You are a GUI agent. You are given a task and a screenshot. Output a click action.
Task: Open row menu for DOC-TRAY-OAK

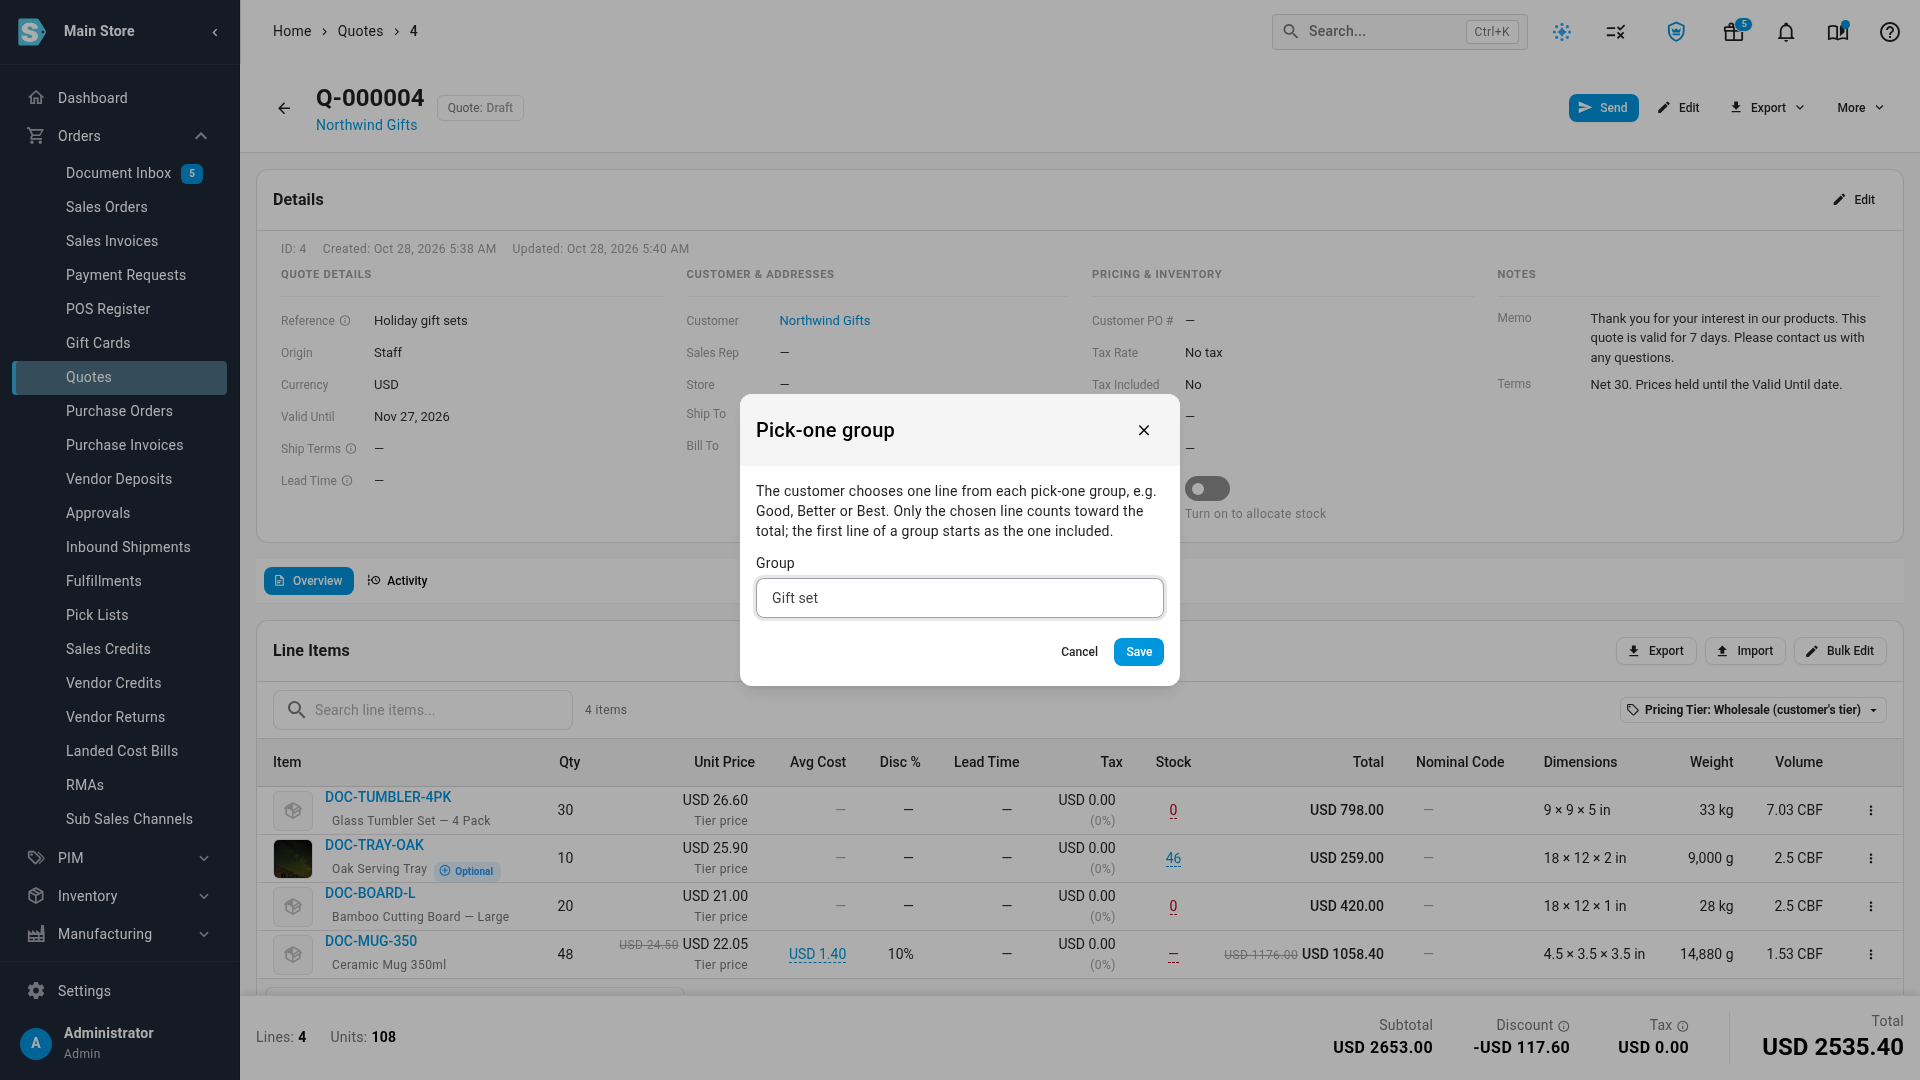(x=1871, y=859)
